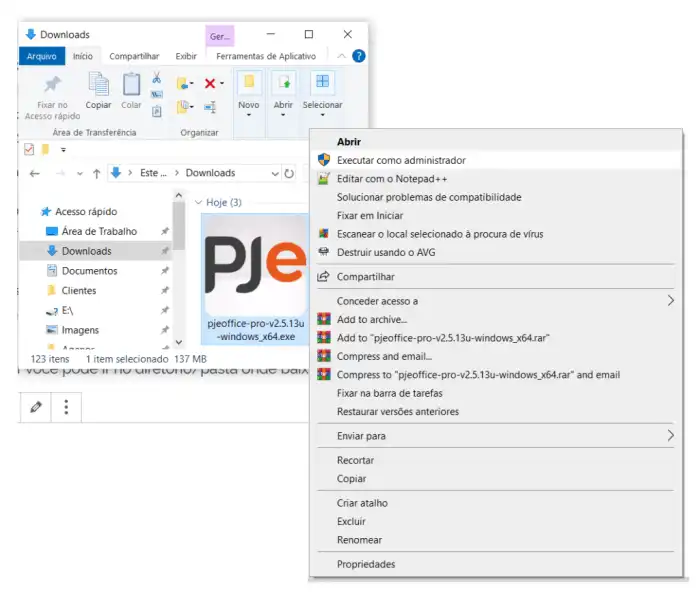Switch to the Exibir ribbon tab
This screenshot has width=700, height=594.
186,56
